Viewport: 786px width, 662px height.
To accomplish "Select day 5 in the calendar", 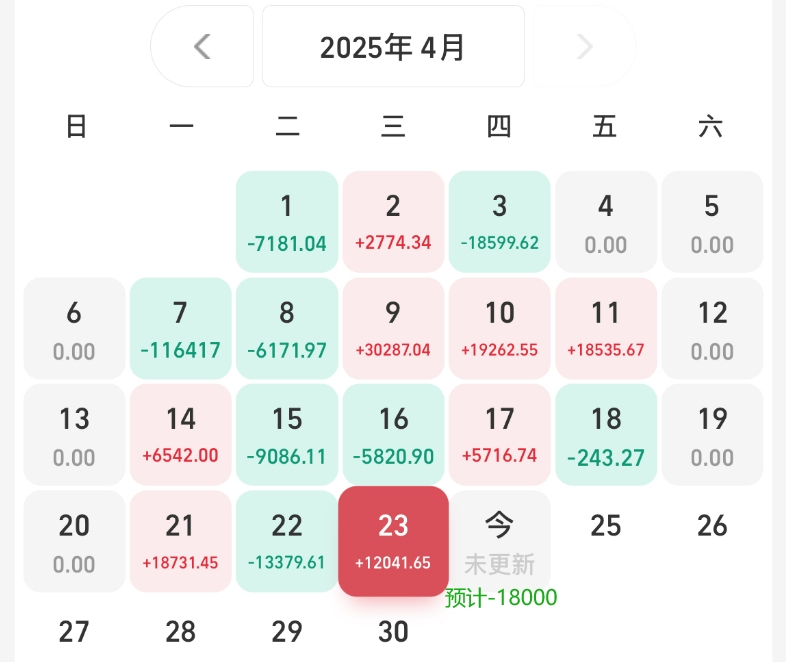I will coord(712,222).
